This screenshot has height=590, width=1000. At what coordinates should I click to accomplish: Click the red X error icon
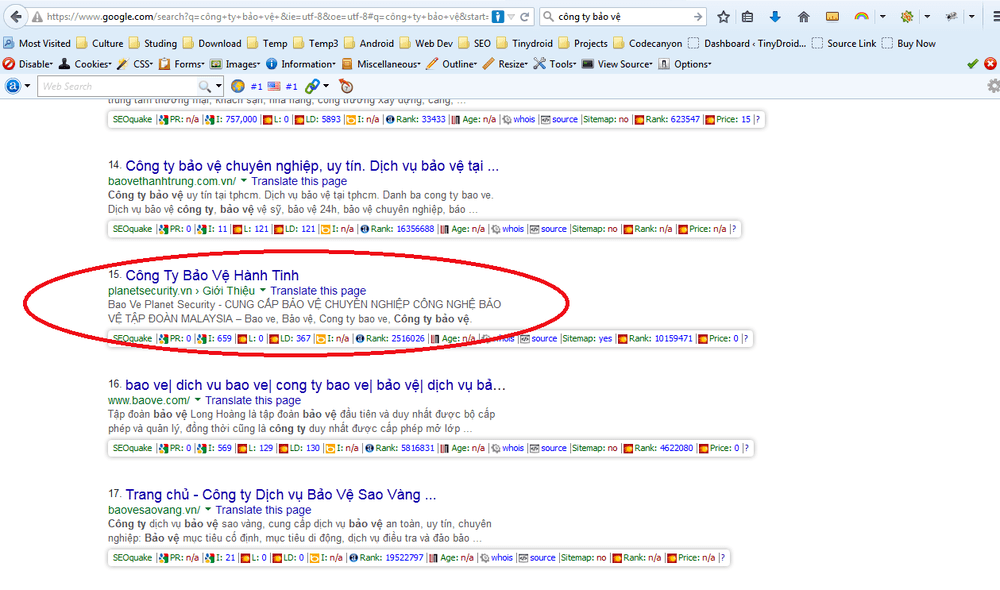[x=990, y=64]
